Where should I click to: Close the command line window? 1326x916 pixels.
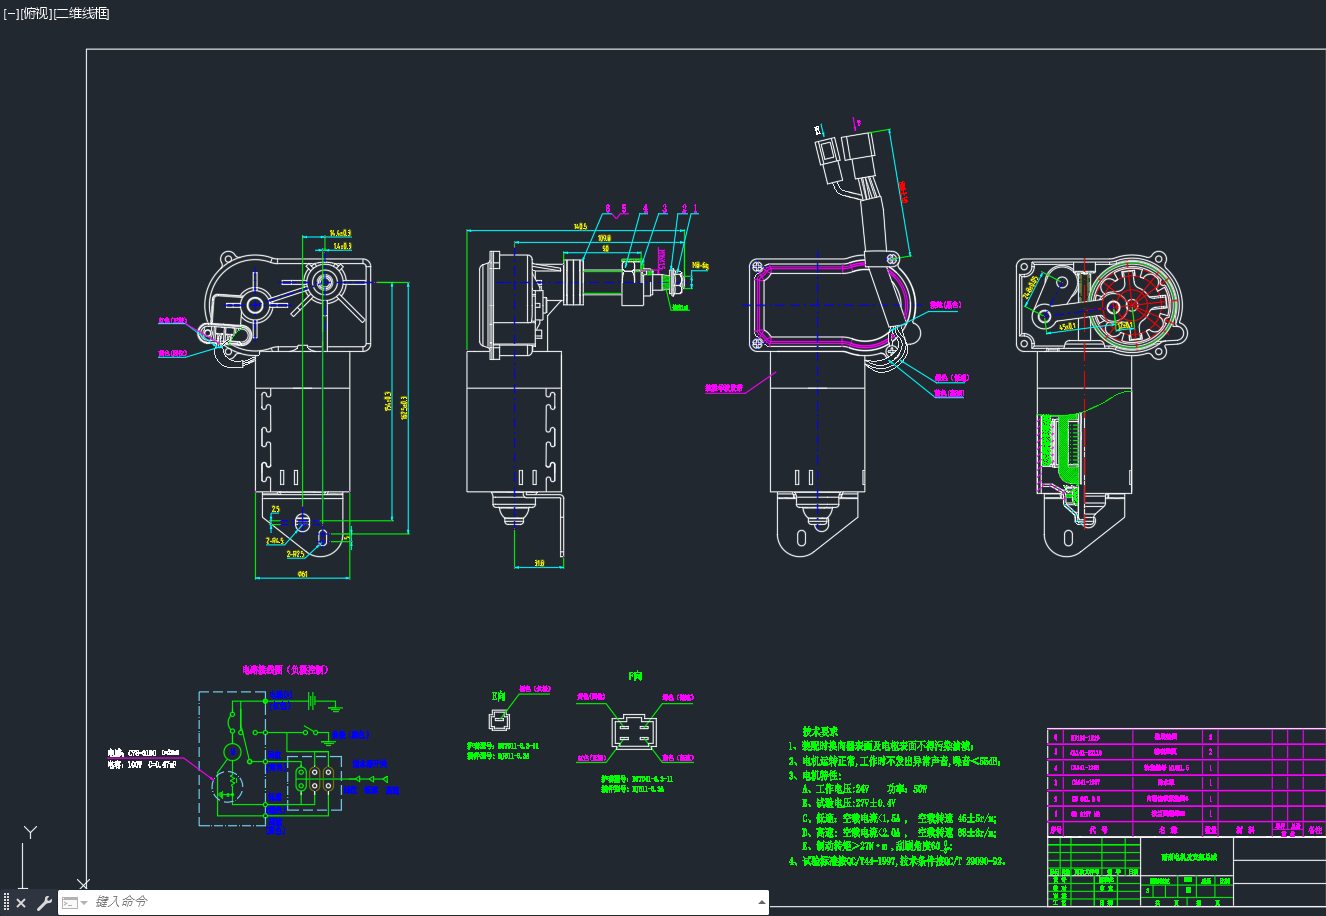[21, 903]
